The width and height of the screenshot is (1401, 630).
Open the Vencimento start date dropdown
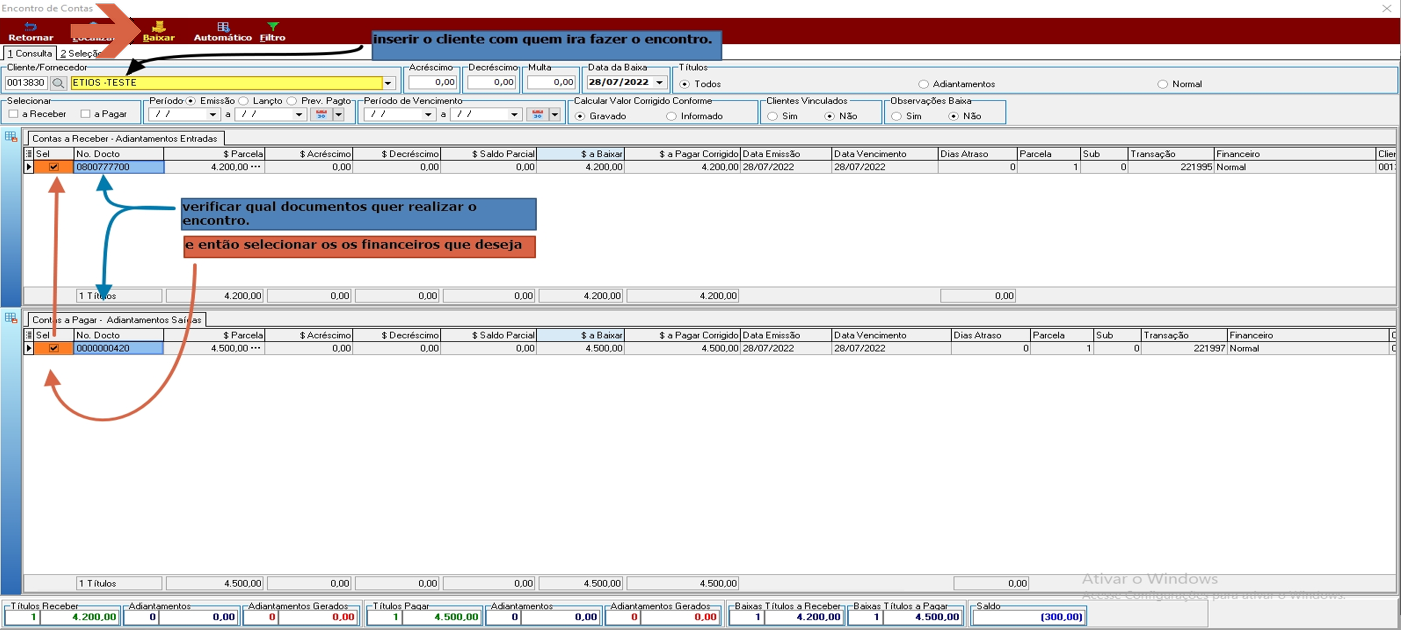pos(428,115)
